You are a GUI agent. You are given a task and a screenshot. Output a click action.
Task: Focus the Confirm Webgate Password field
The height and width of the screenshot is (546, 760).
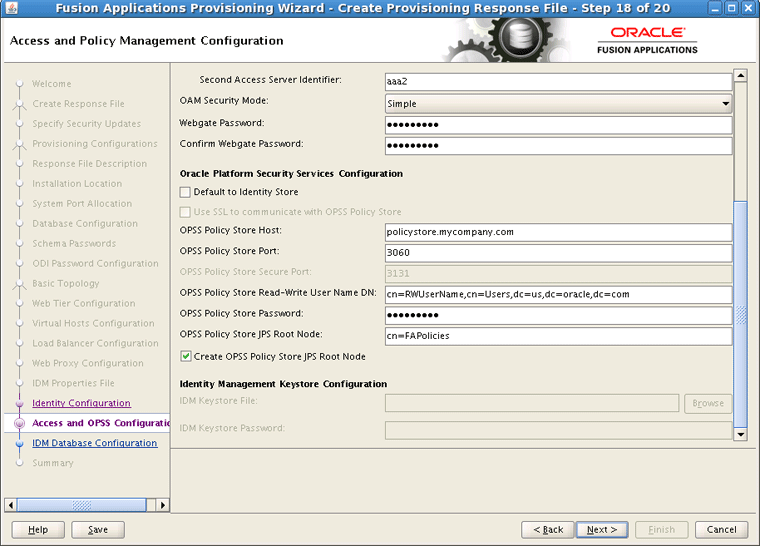[558, 145]
